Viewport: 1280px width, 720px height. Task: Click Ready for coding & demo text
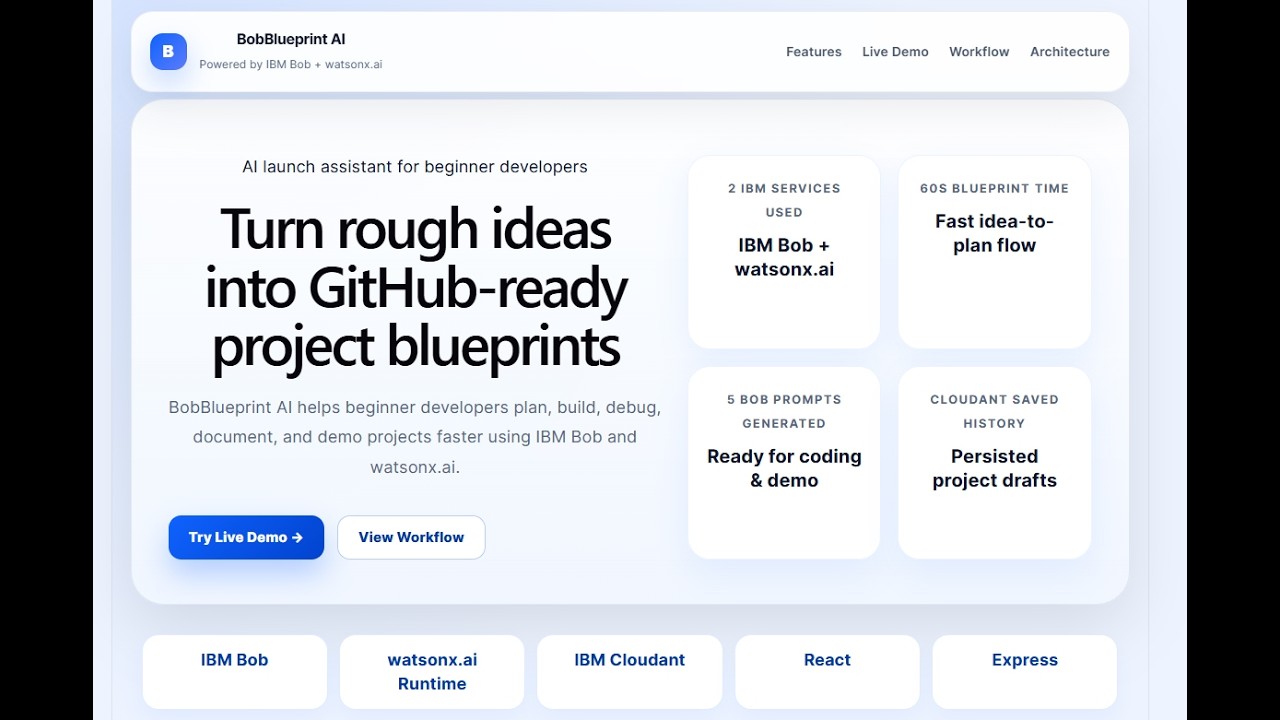pyautogui.click(x=784, y=468)
